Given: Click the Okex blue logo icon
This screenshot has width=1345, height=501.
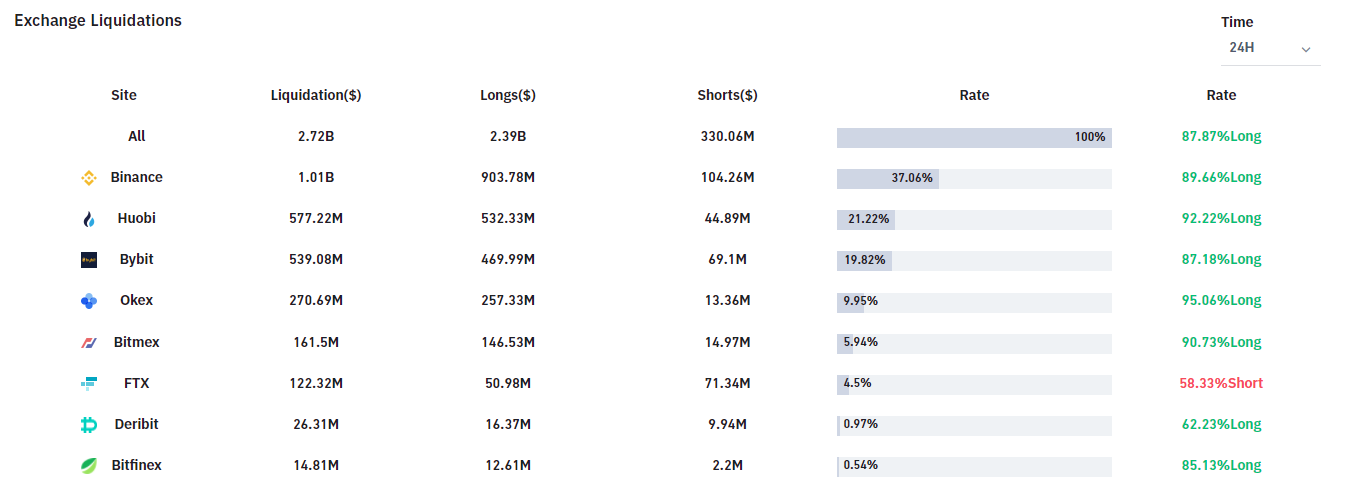Looking at the screenshot, I should point(89,301).
